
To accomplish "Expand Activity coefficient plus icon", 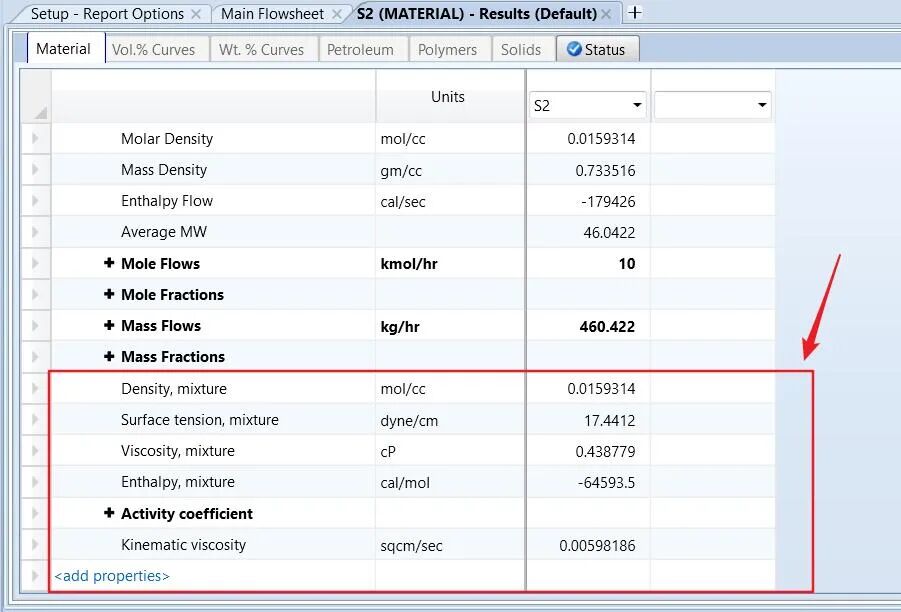I will click(x=109, y=513).
